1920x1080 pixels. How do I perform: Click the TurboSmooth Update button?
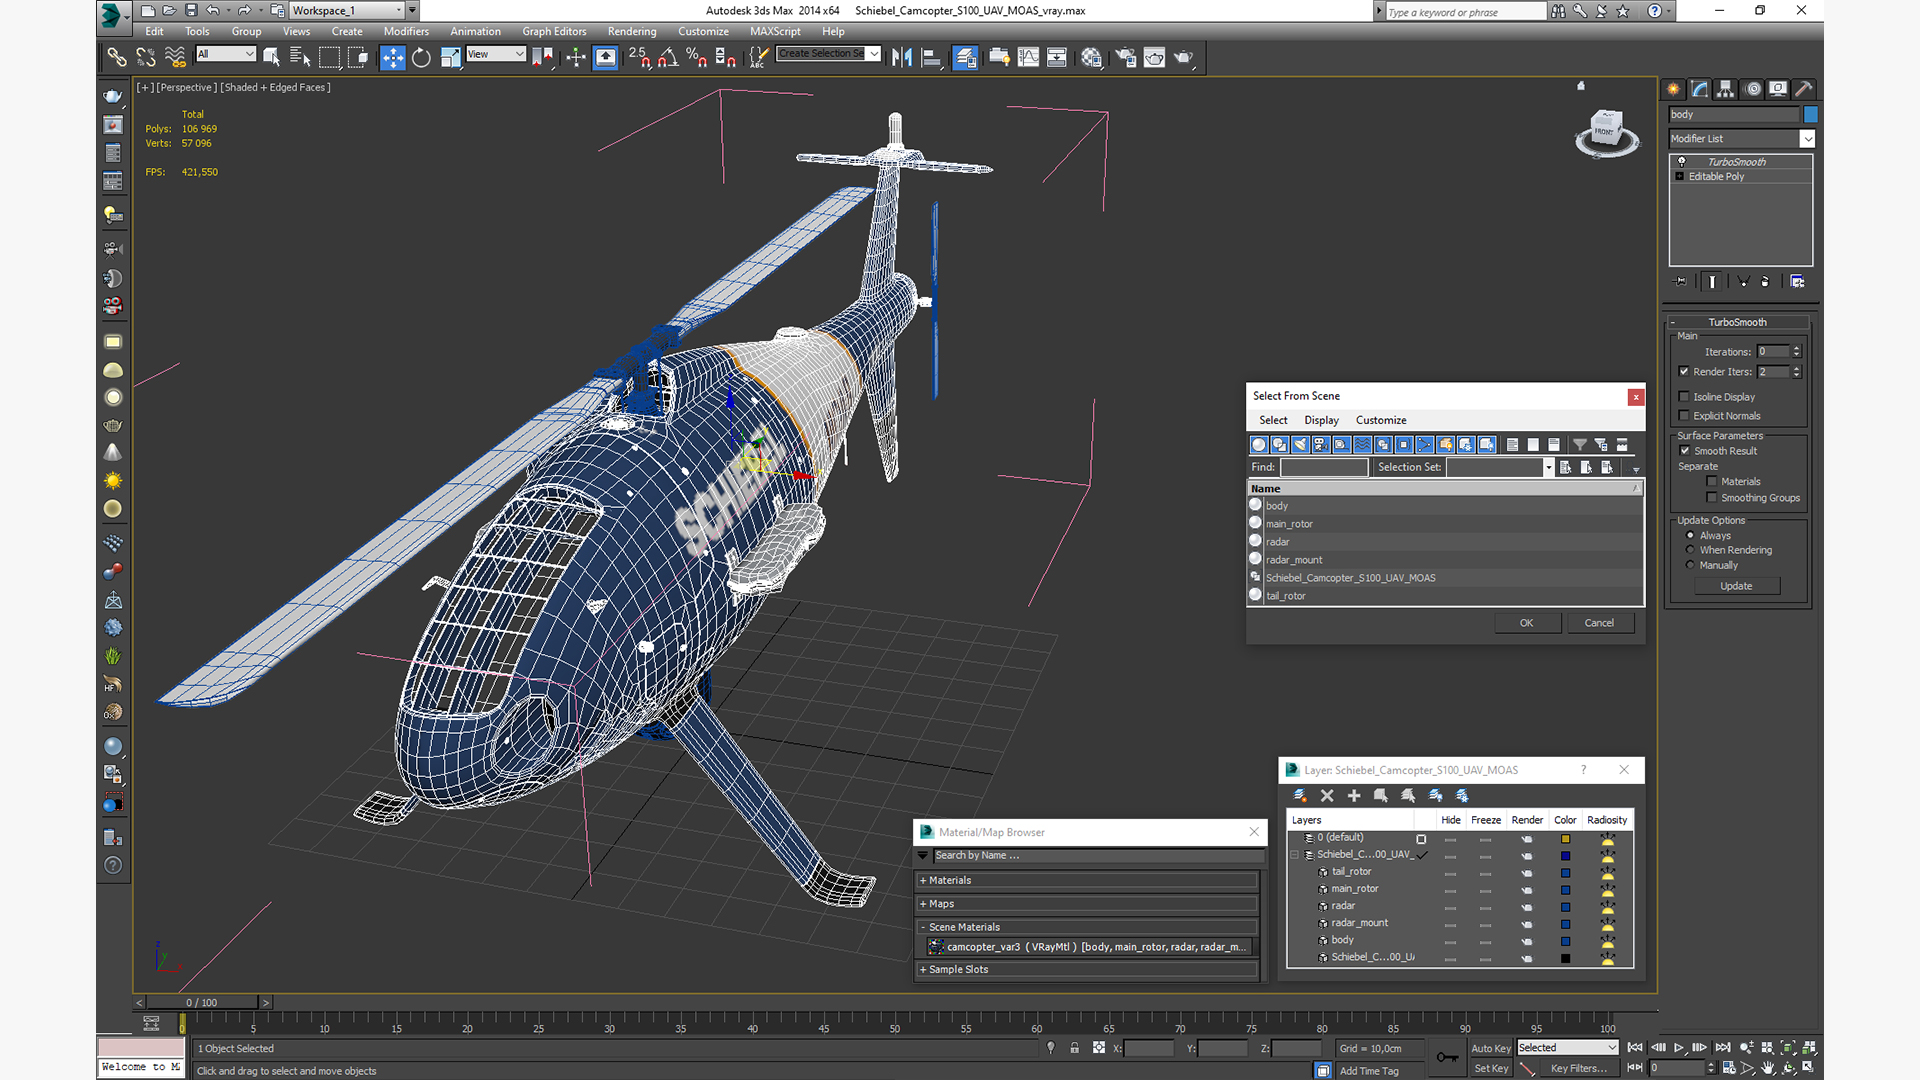pyautogui.click(x=1736, y=586)
